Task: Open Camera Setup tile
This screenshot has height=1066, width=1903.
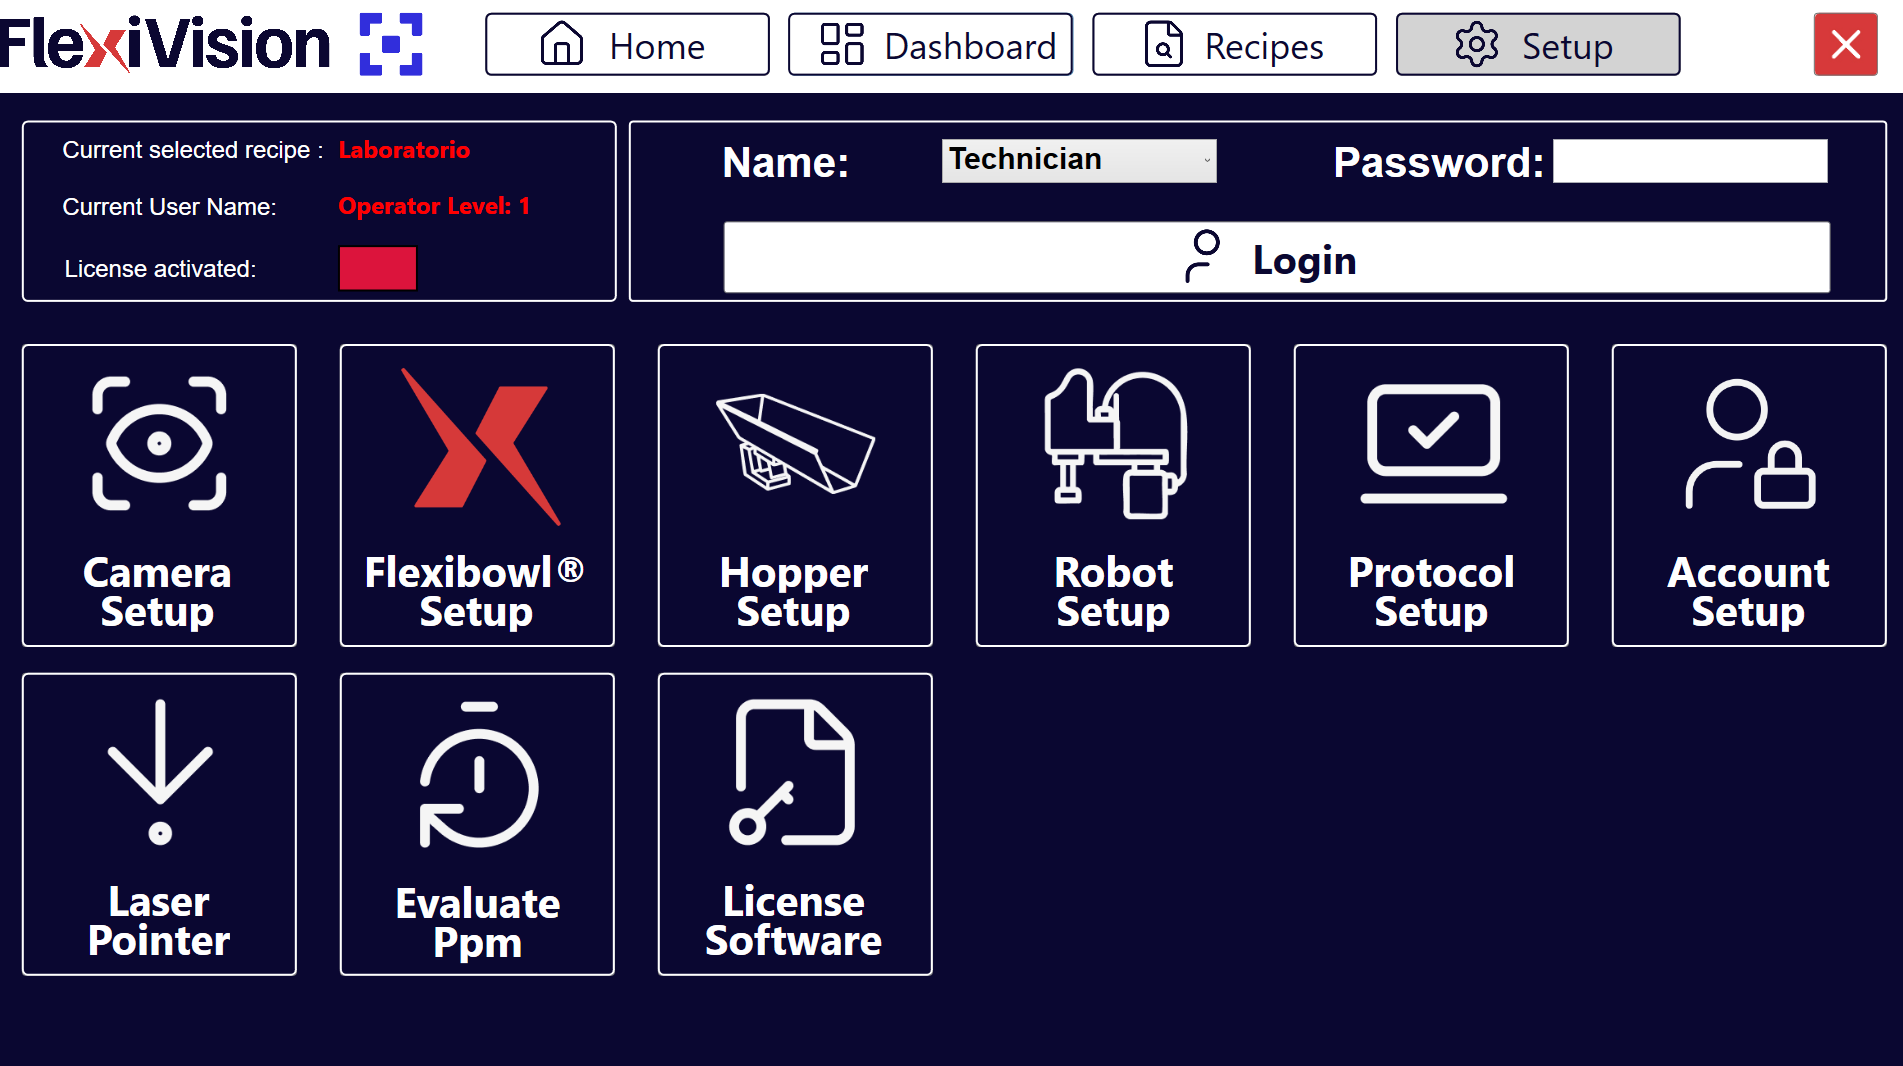Action: [159, 496]
